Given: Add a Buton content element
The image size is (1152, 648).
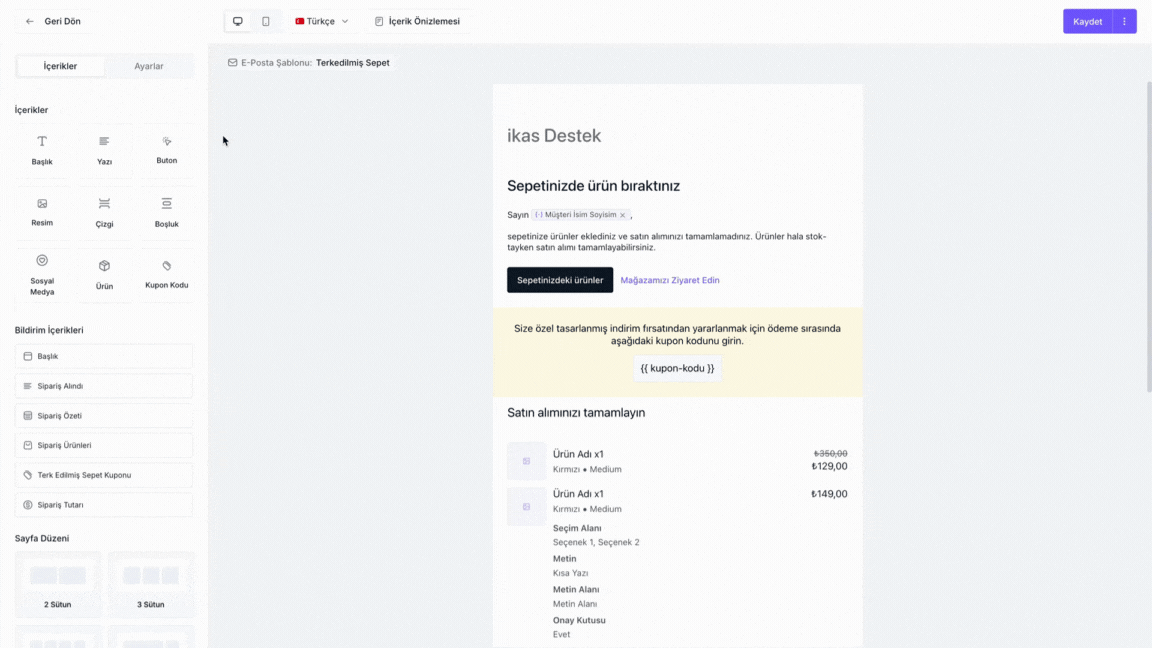Looking at the screenshot, I should click(166, 150).
